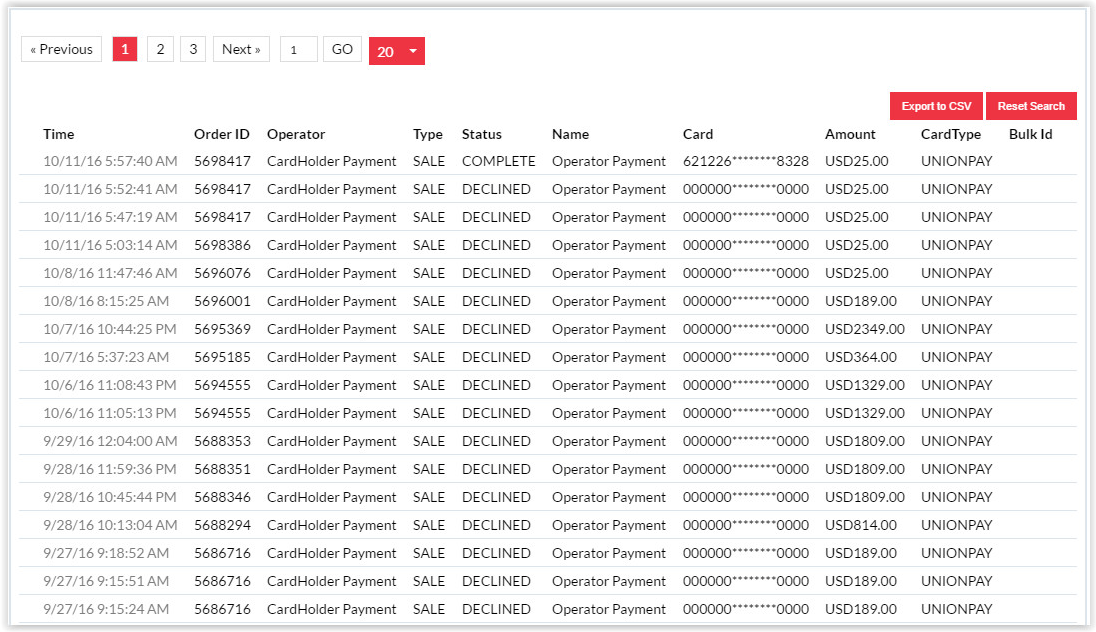1096x632 pixels.
Task: Sort by the CardType column header
Action: (x=951, y=134)
